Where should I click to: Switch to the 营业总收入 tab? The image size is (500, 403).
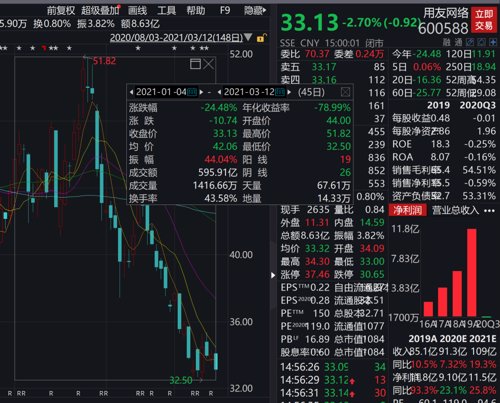[x=455, y=210]
